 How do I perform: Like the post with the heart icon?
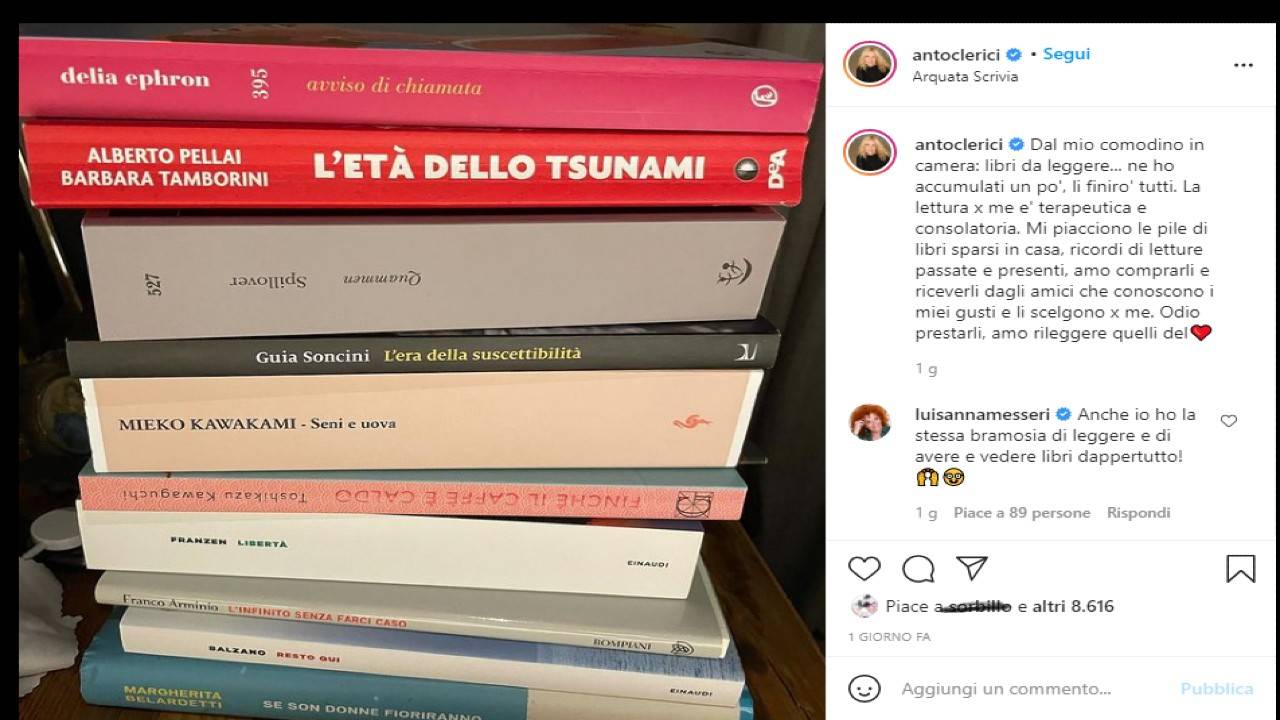(864, 569)
